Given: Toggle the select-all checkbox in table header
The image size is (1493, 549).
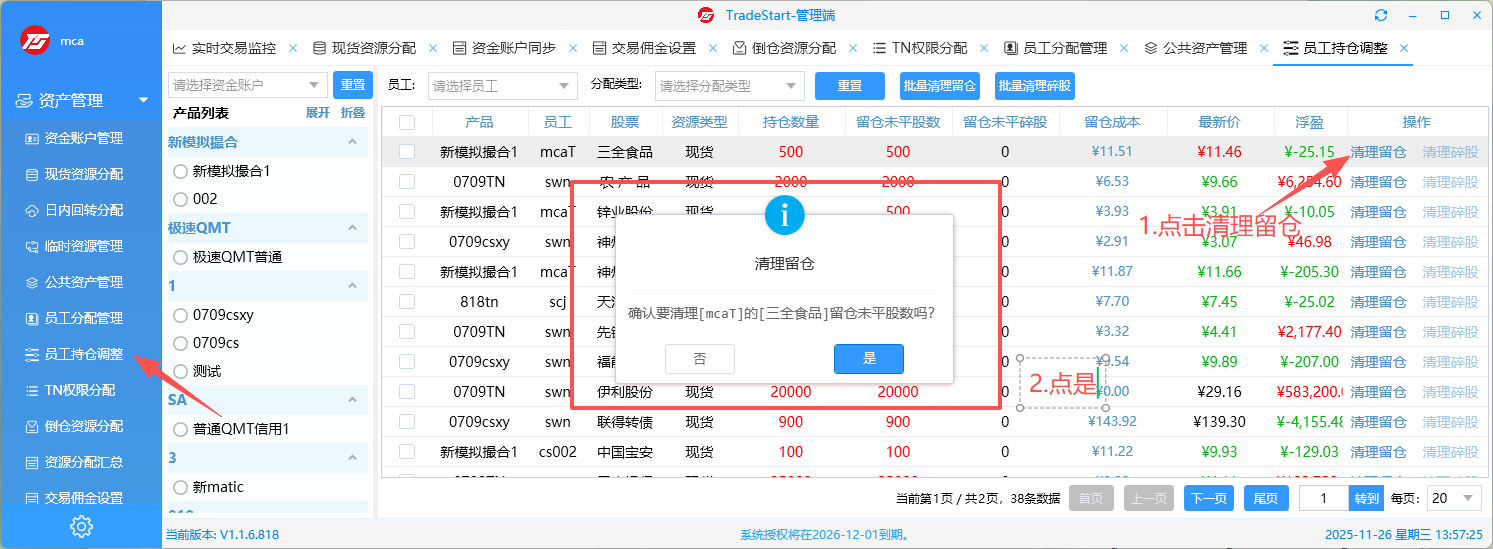Looking at the screenshot, I should (x=407, y=122).
